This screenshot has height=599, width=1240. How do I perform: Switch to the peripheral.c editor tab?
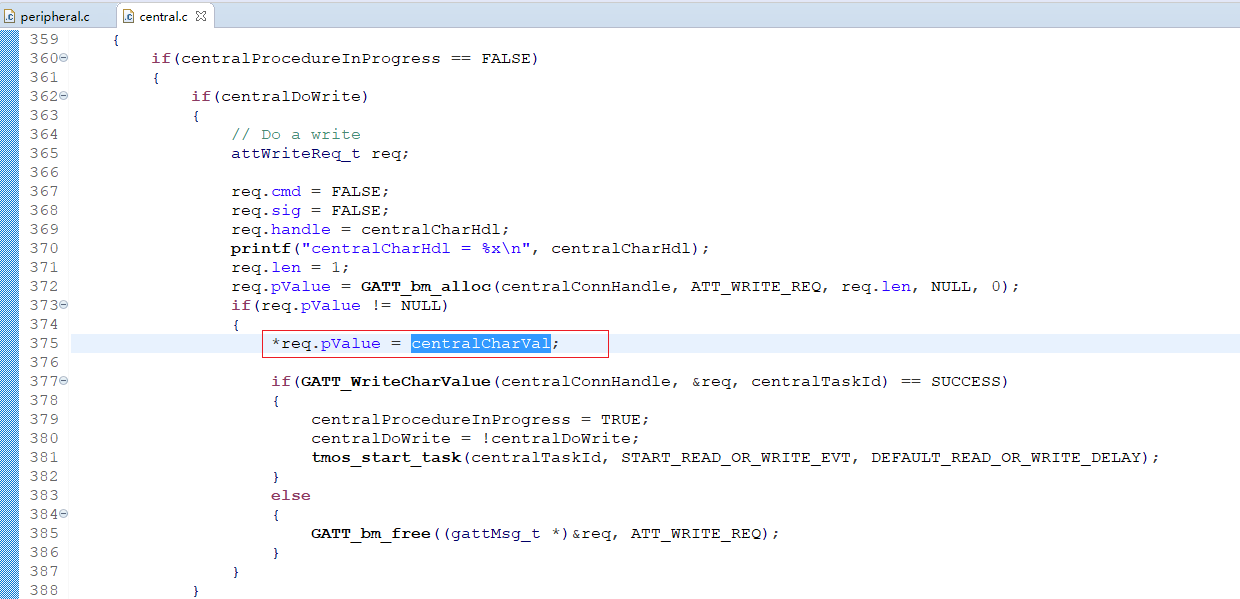tap(54, 16)
